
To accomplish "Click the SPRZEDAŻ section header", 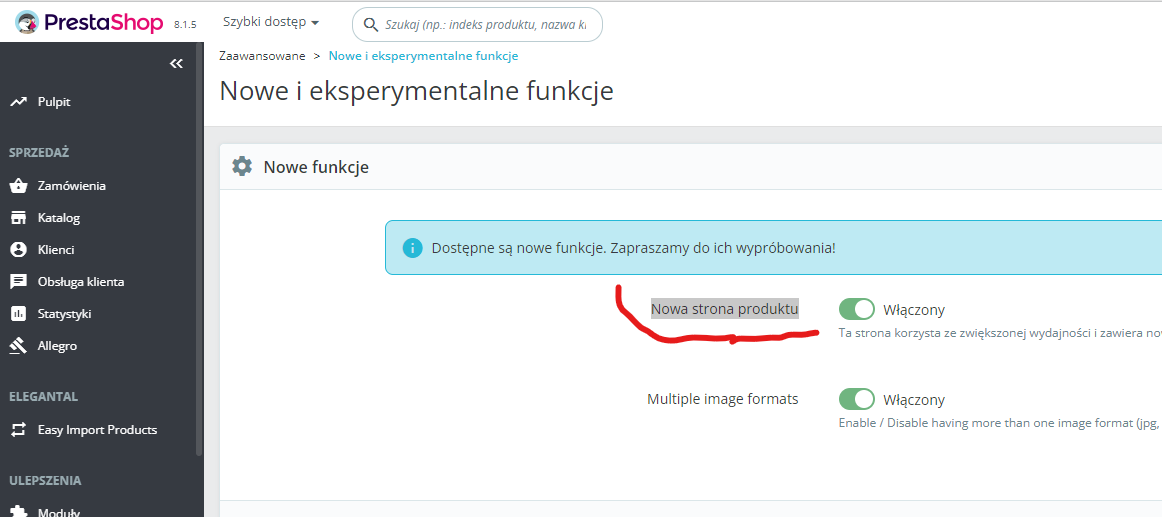I will click(39, 153).
